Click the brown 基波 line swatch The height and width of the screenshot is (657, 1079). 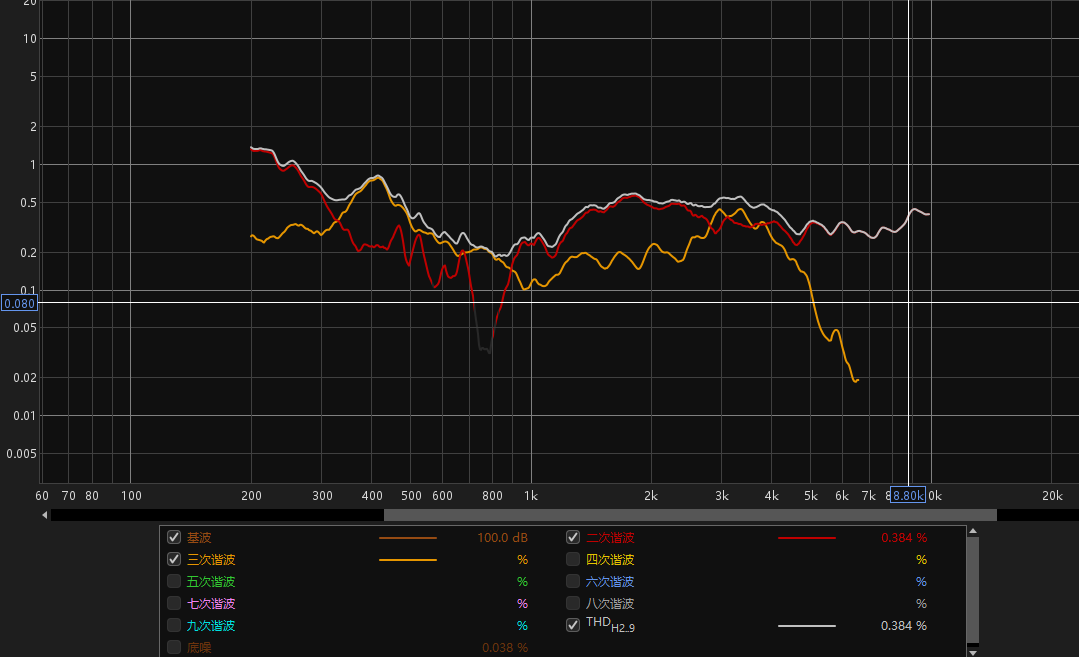coord(407,538)
